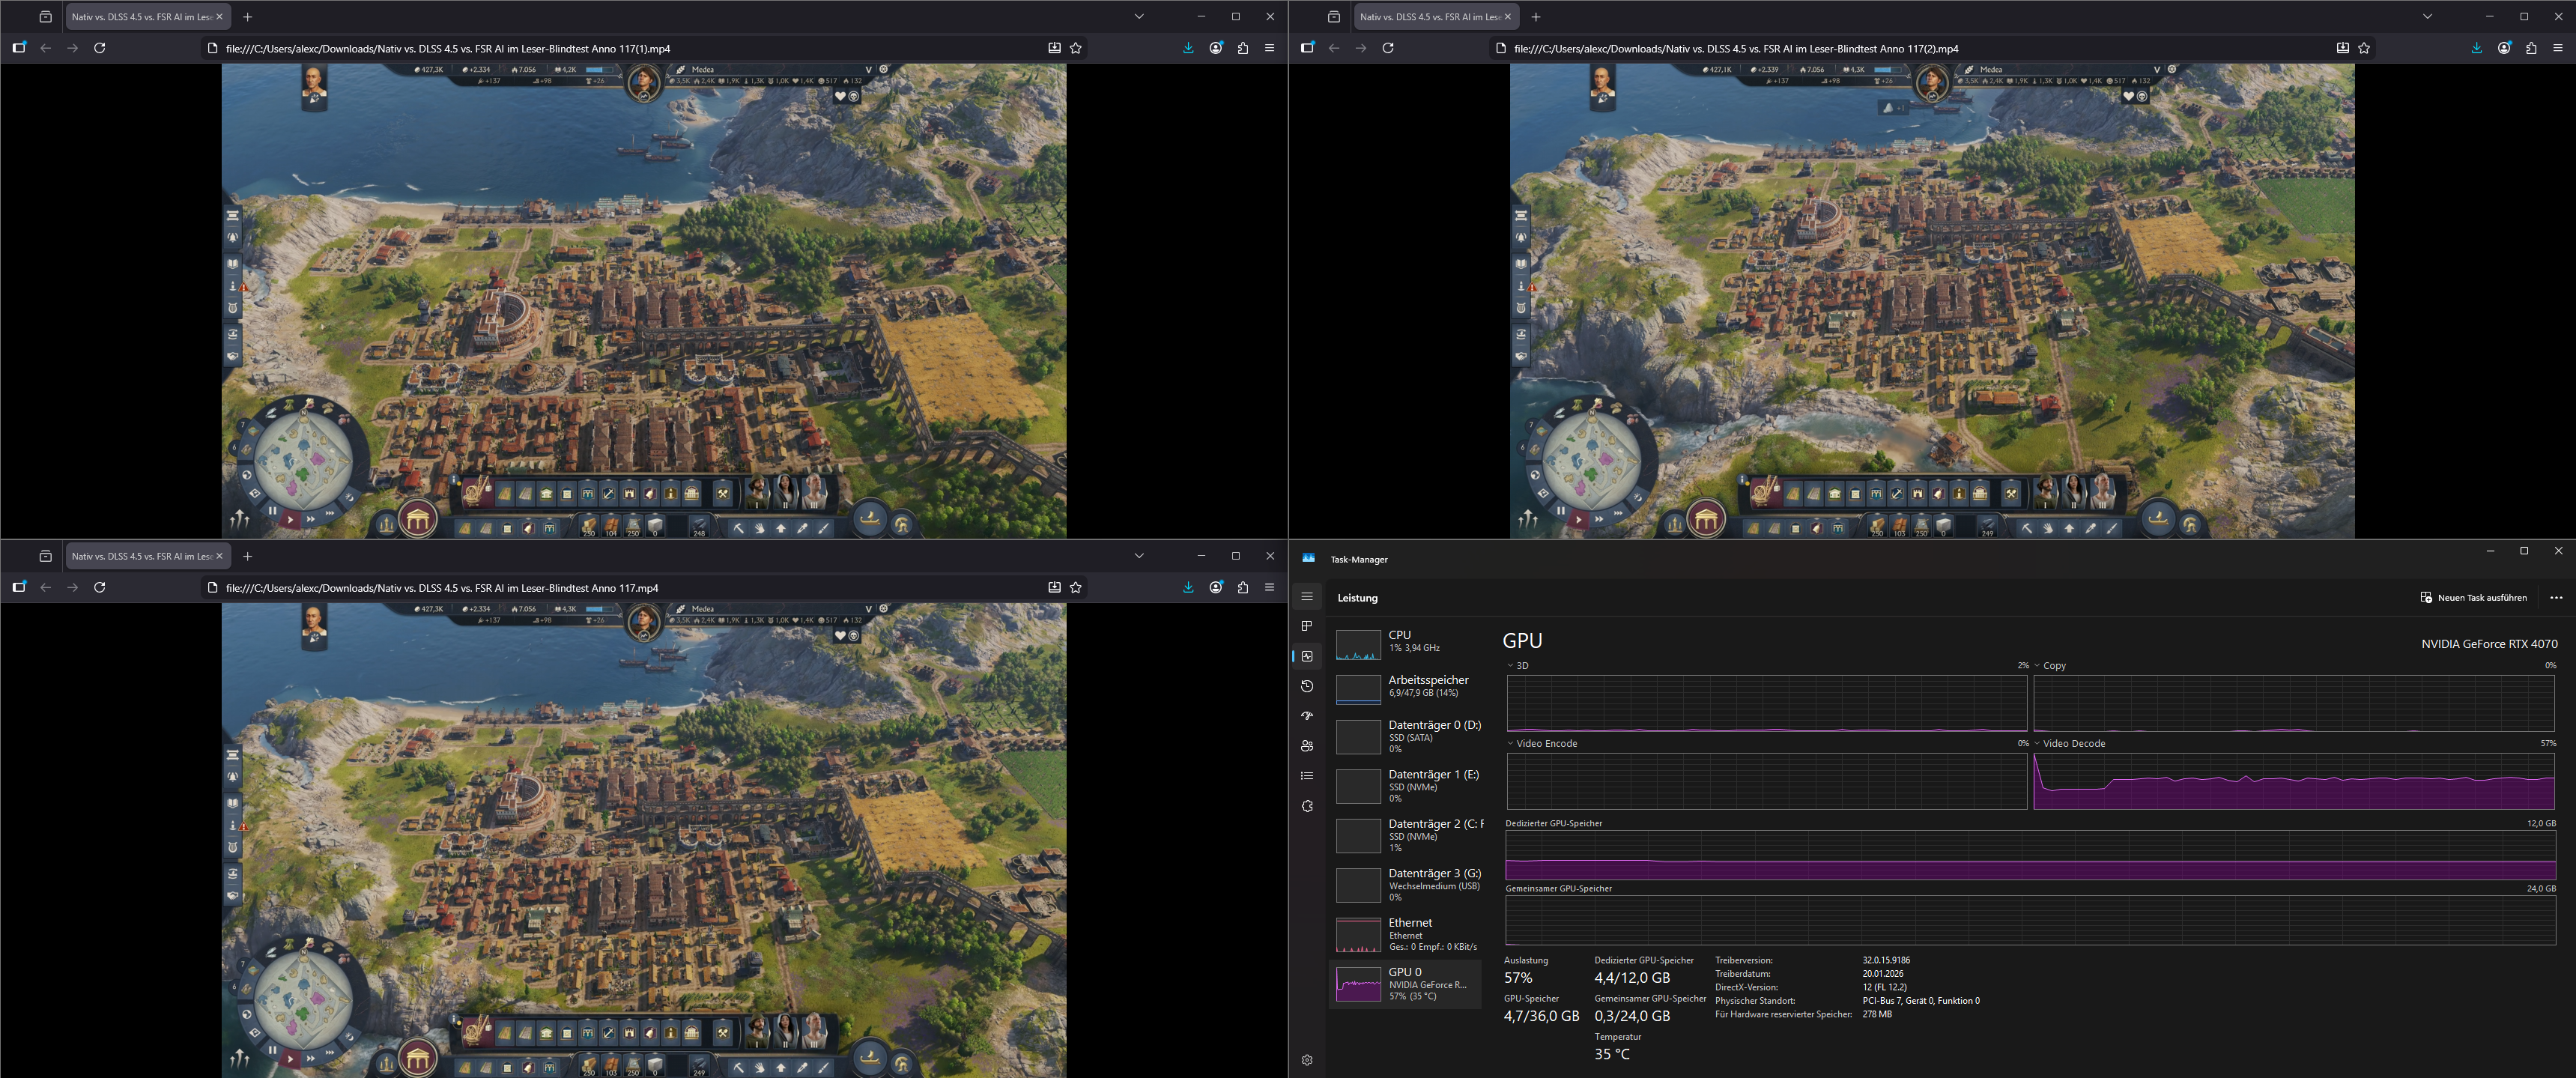2576x1078 pixels.
Task: Open Task Manager settings gear icon
Action: coord(1306,1060)
